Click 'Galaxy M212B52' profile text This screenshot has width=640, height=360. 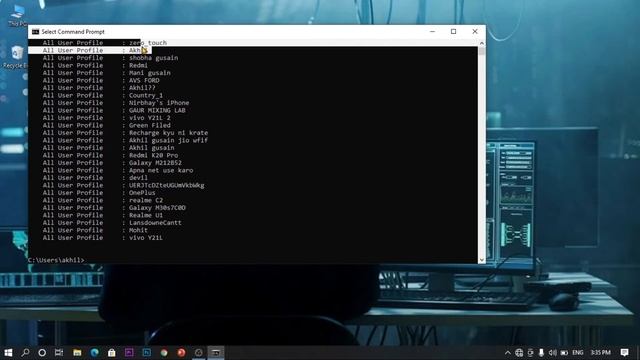(156, 163)
